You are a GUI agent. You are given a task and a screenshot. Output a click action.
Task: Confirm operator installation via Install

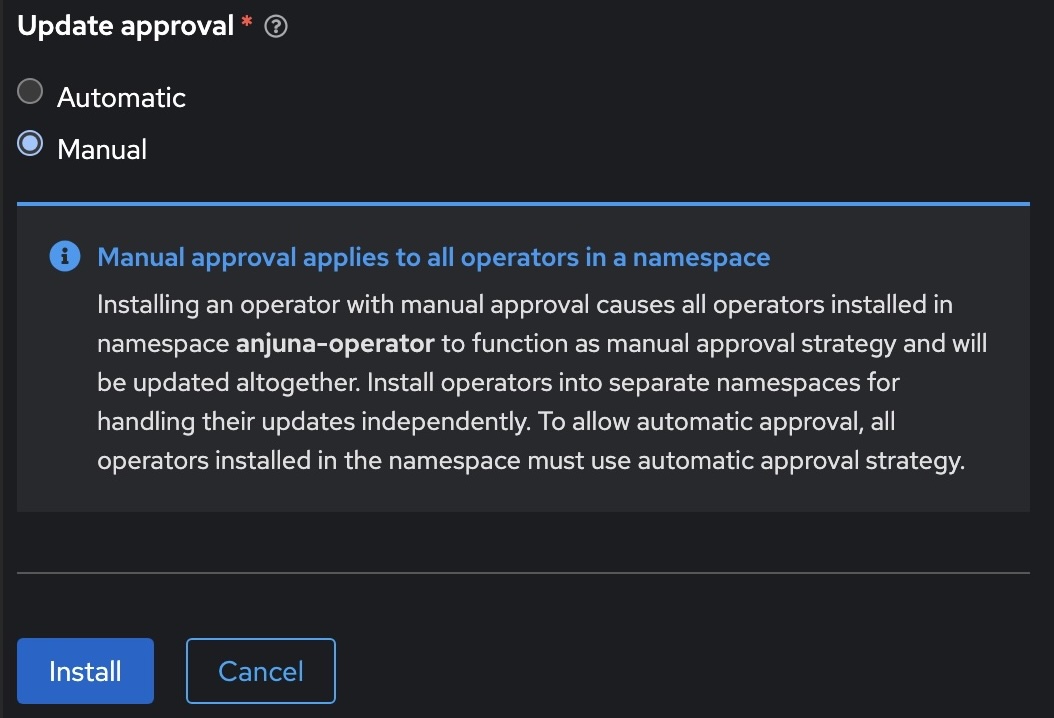click(85, 671)
